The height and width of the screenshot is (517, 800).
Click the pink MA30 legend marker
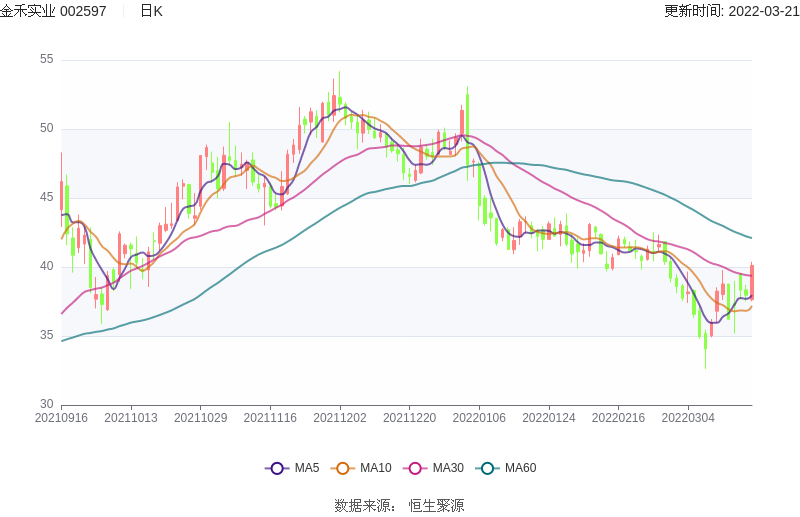pos(415,468)
